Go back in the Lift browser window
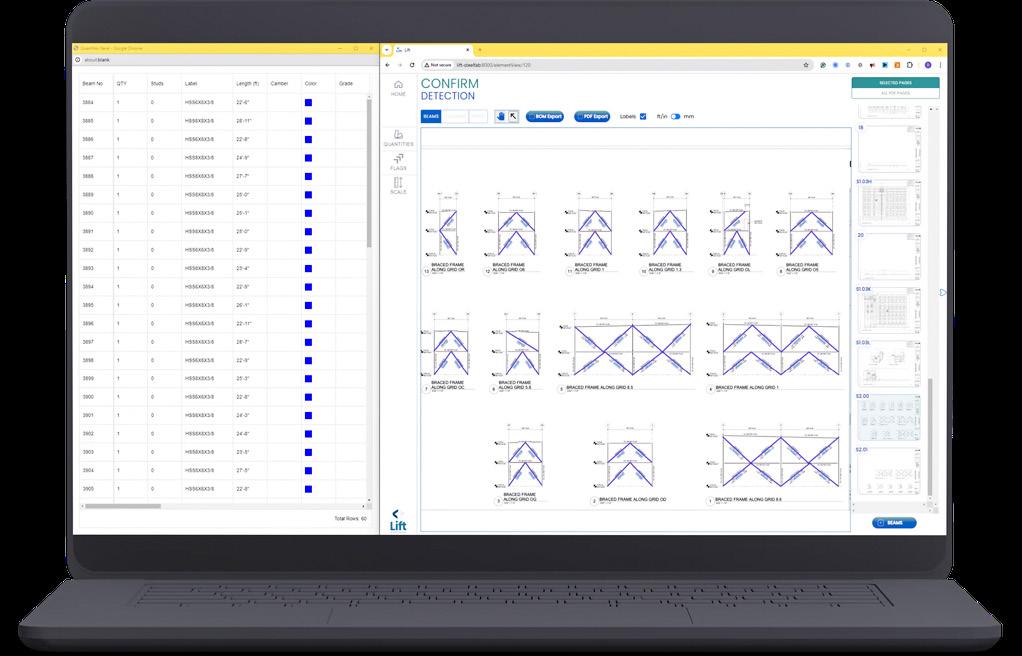 pos(388,65)
